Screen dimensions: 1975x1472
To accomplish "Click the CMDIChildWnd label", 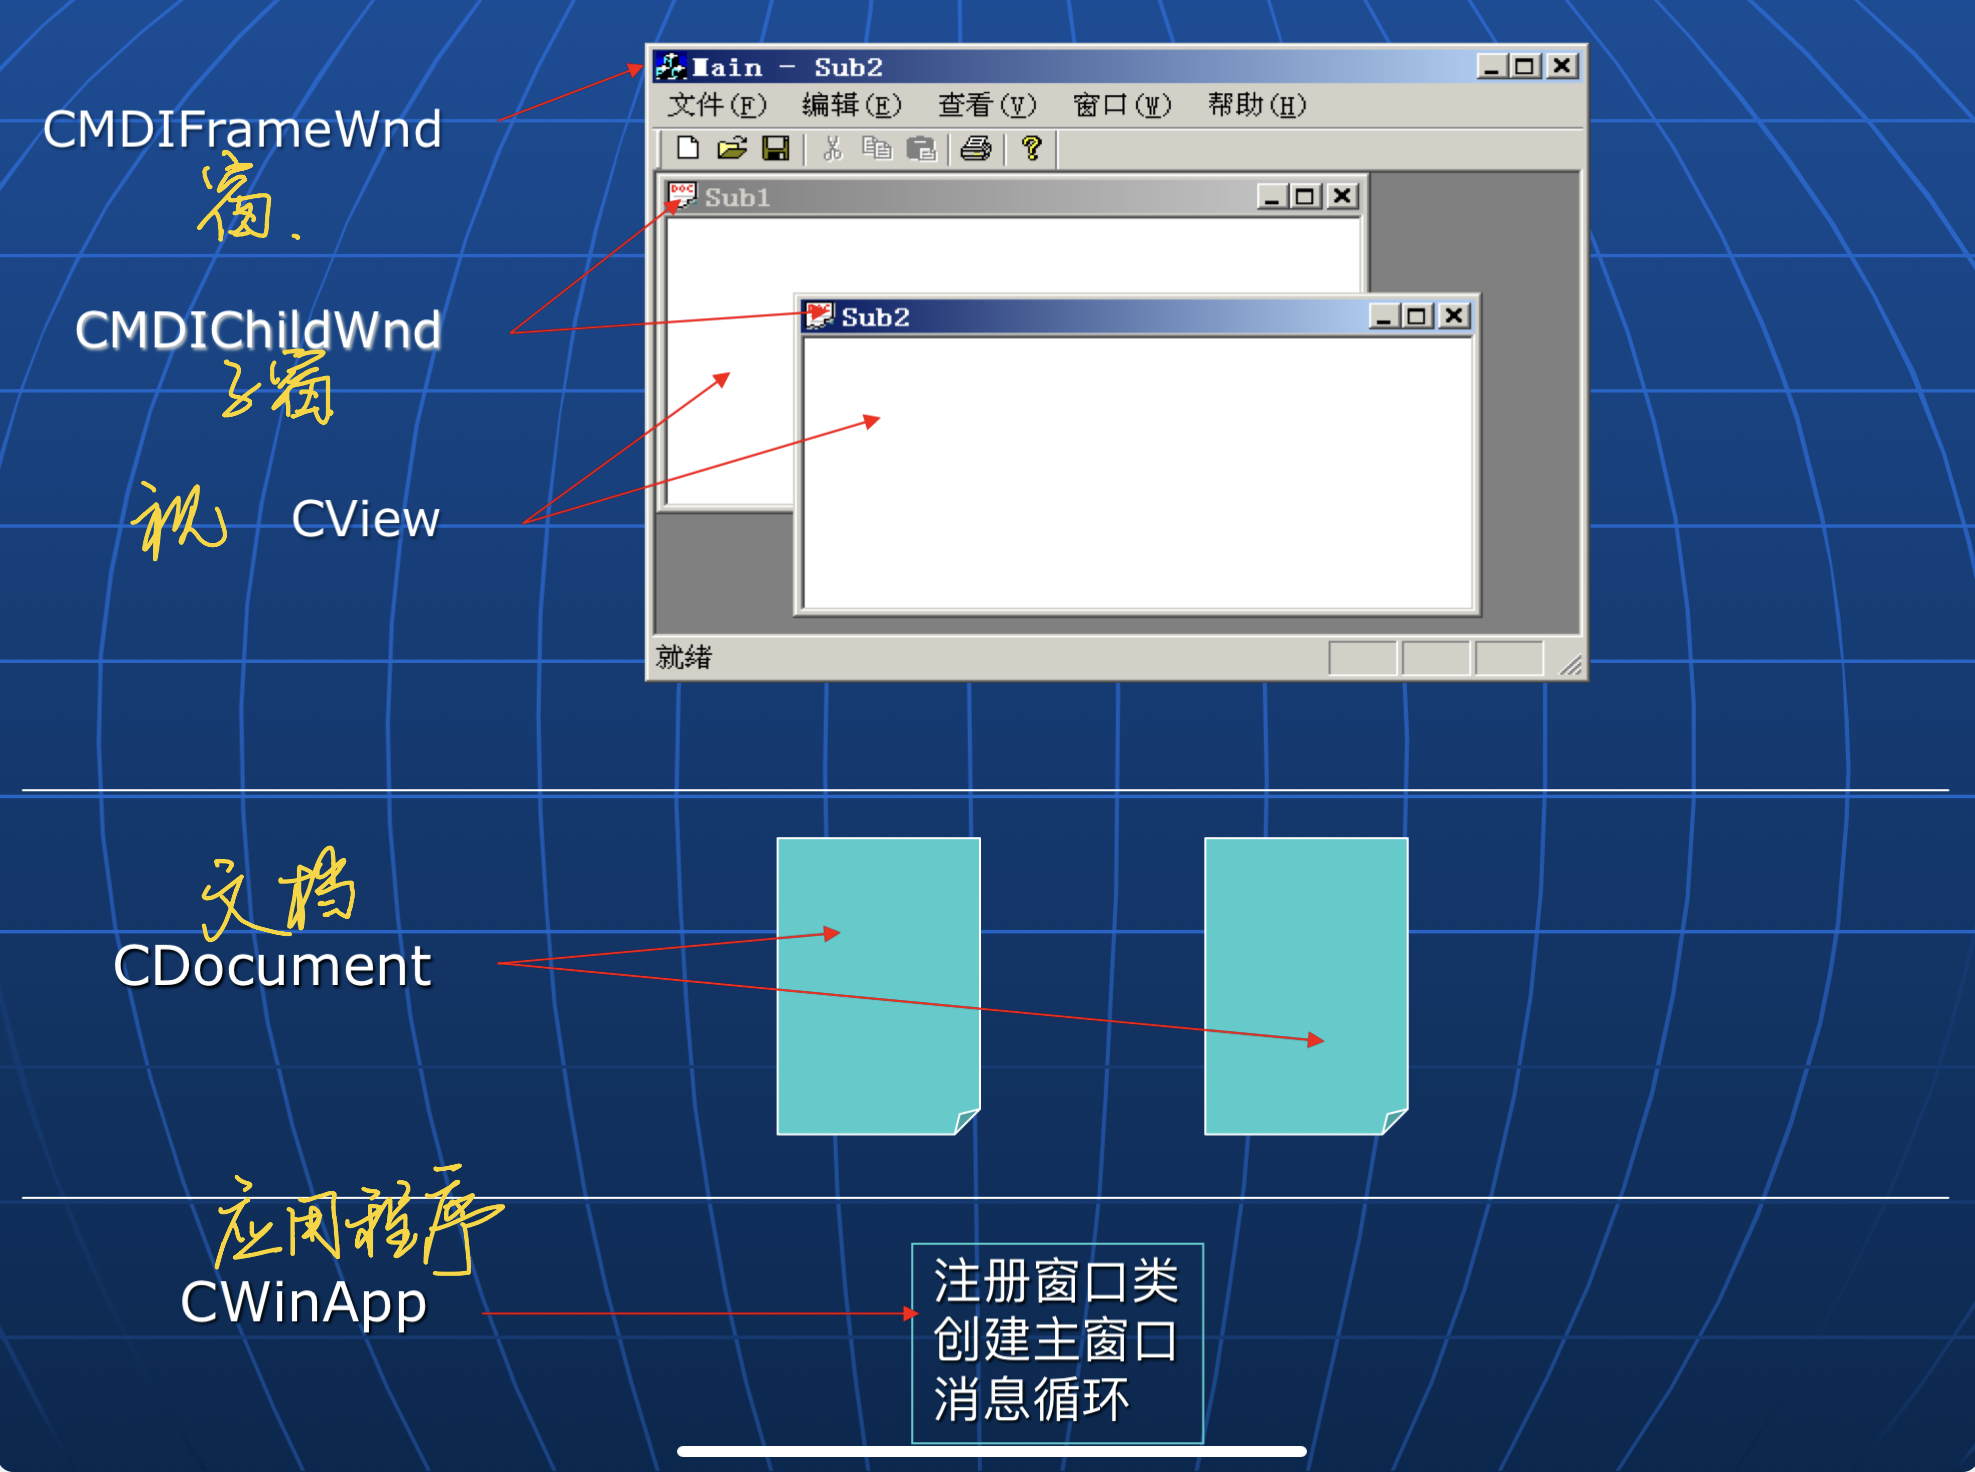I will coord(258,330).
